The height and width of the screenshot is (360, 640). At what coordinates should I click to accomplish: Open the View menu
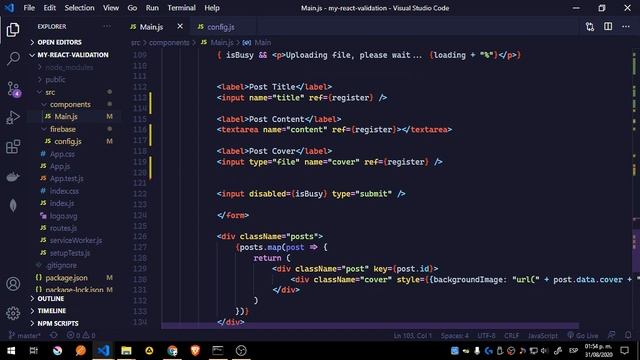111,8
